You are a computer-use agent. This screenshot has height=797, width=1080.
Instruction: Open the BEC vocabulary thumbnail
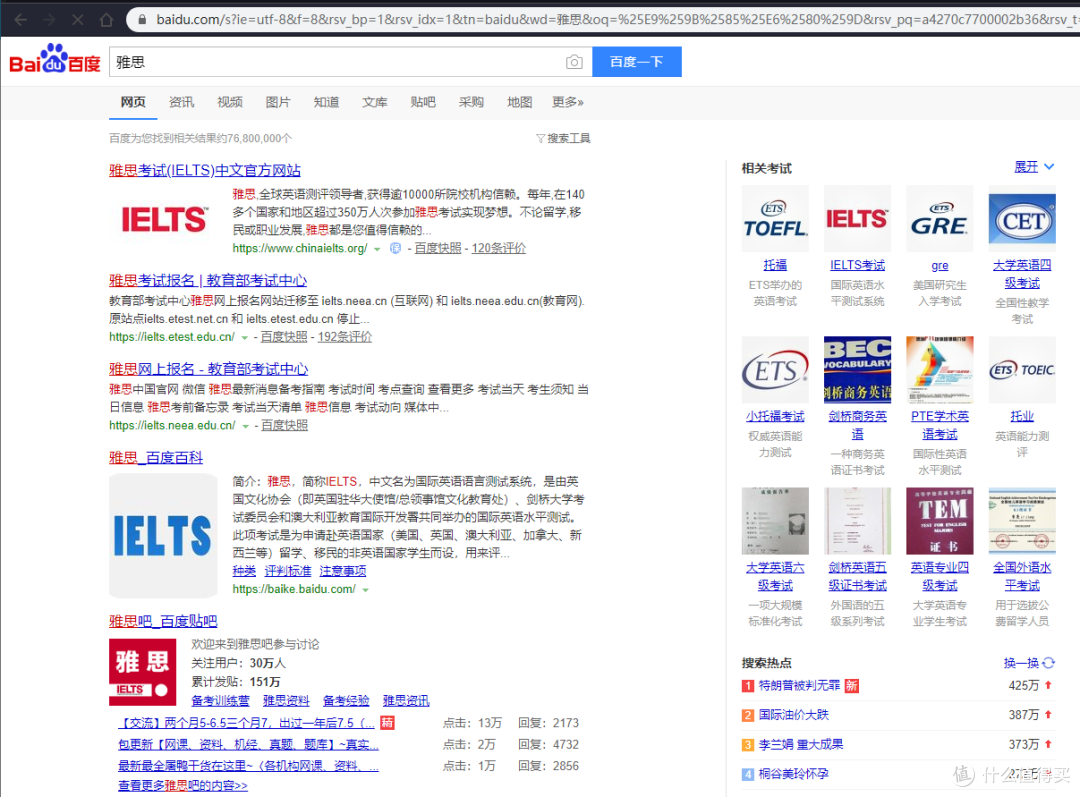tap(858, 370)
